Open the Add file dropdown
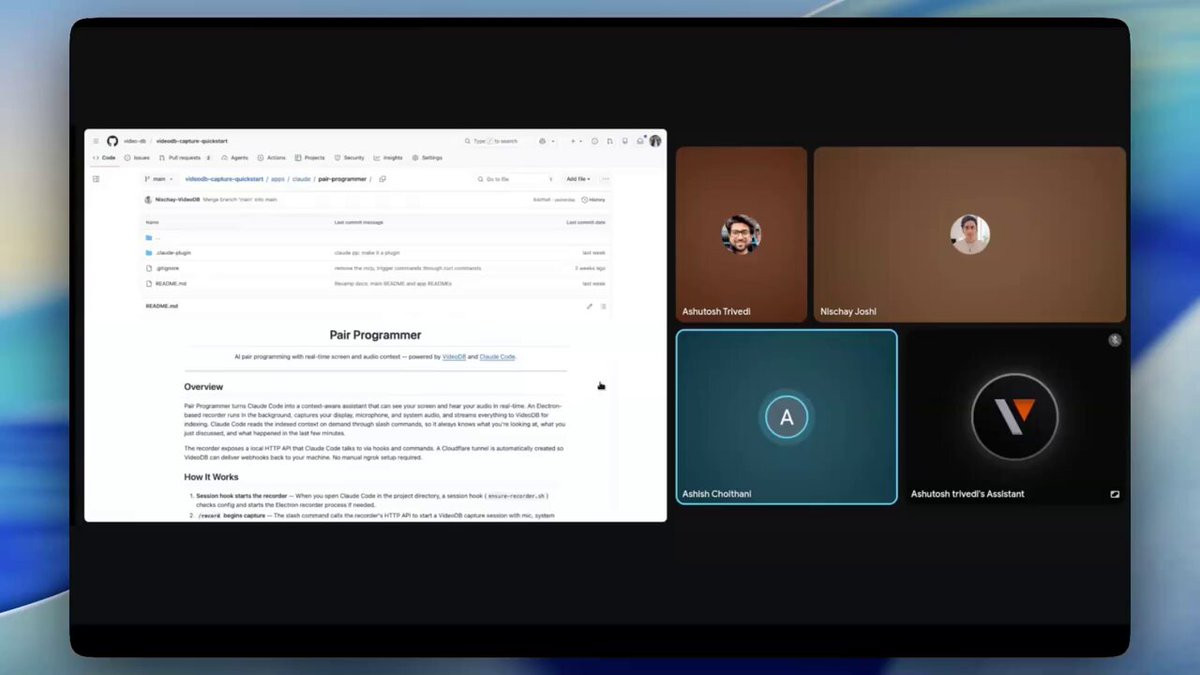 (578, 179)
